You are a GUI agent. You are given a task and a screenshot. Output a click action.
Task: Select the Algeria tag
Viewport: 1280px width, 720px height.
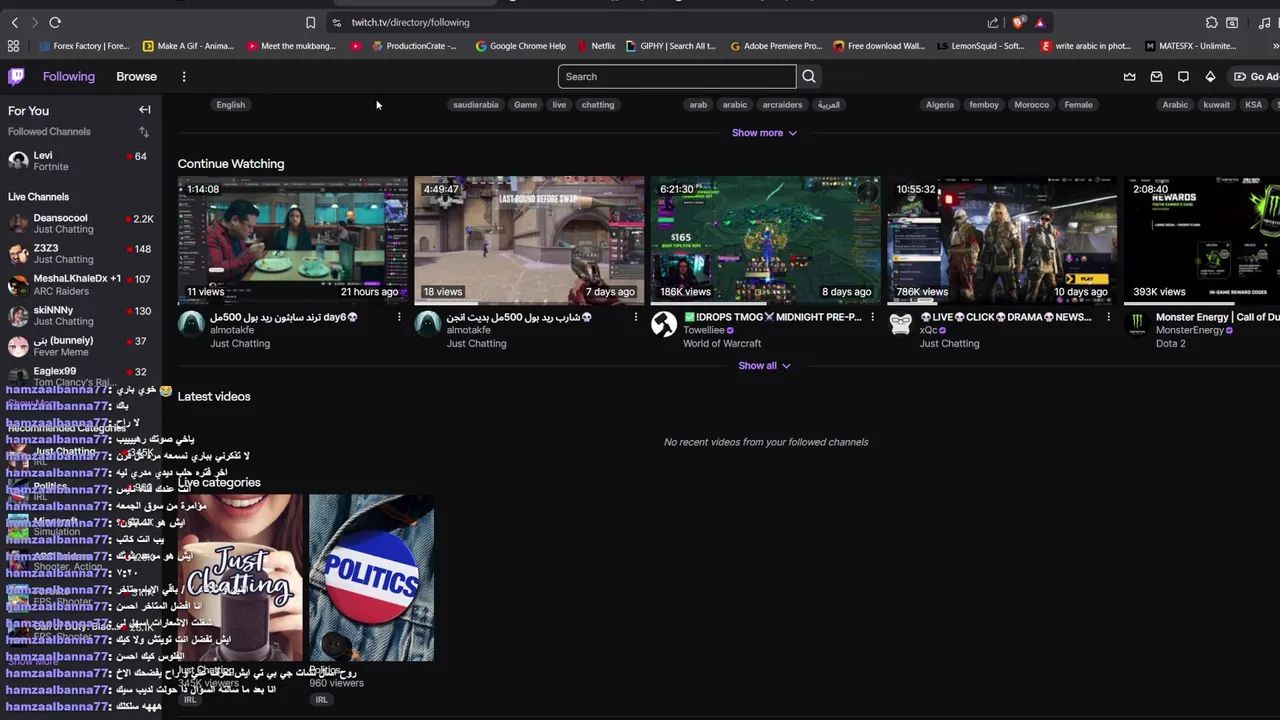tap(940, 104)
